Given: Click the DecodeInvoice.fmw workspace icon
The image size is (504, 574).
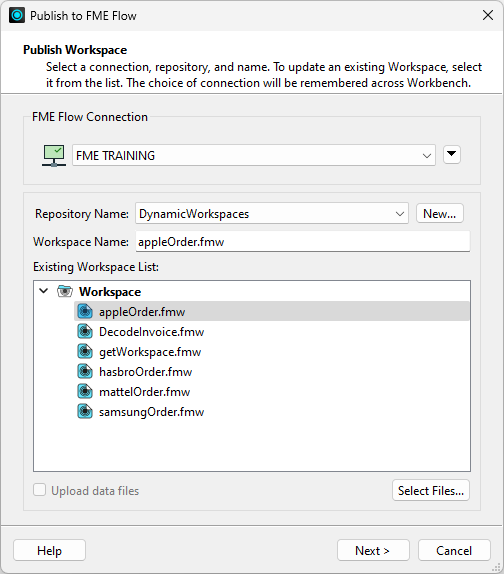Looking at the screenshot, I should coord(85,332).
